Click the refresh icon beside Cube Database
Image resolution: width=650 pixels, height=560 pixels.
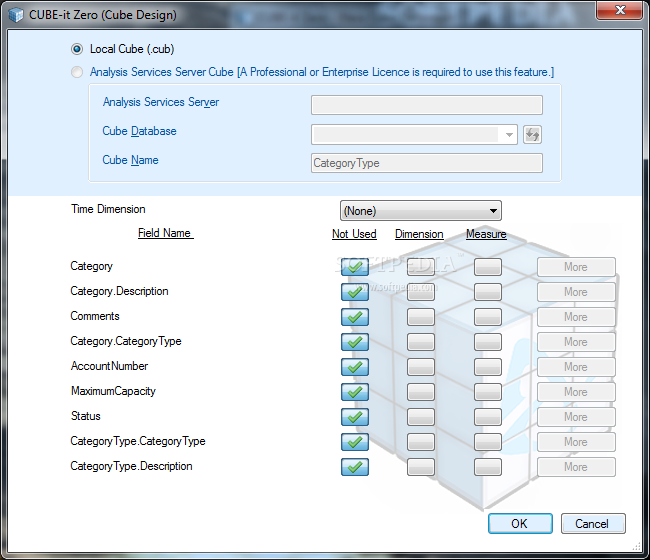click(532, 134)
